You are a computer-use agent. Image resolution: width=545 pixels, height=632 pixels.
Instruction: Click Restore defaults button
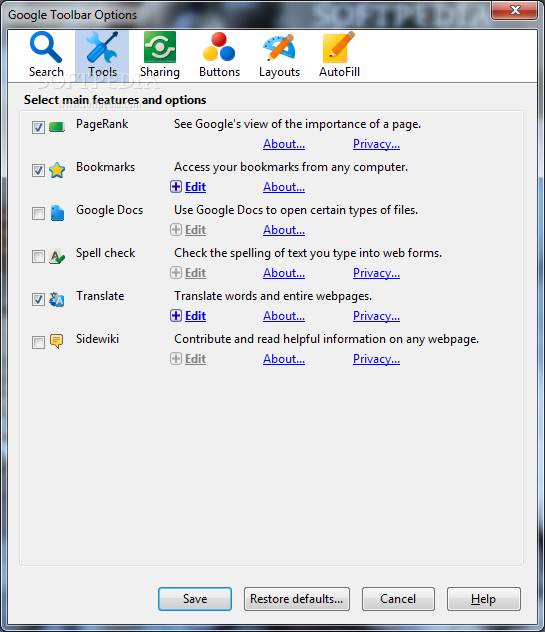click(297, 599)
